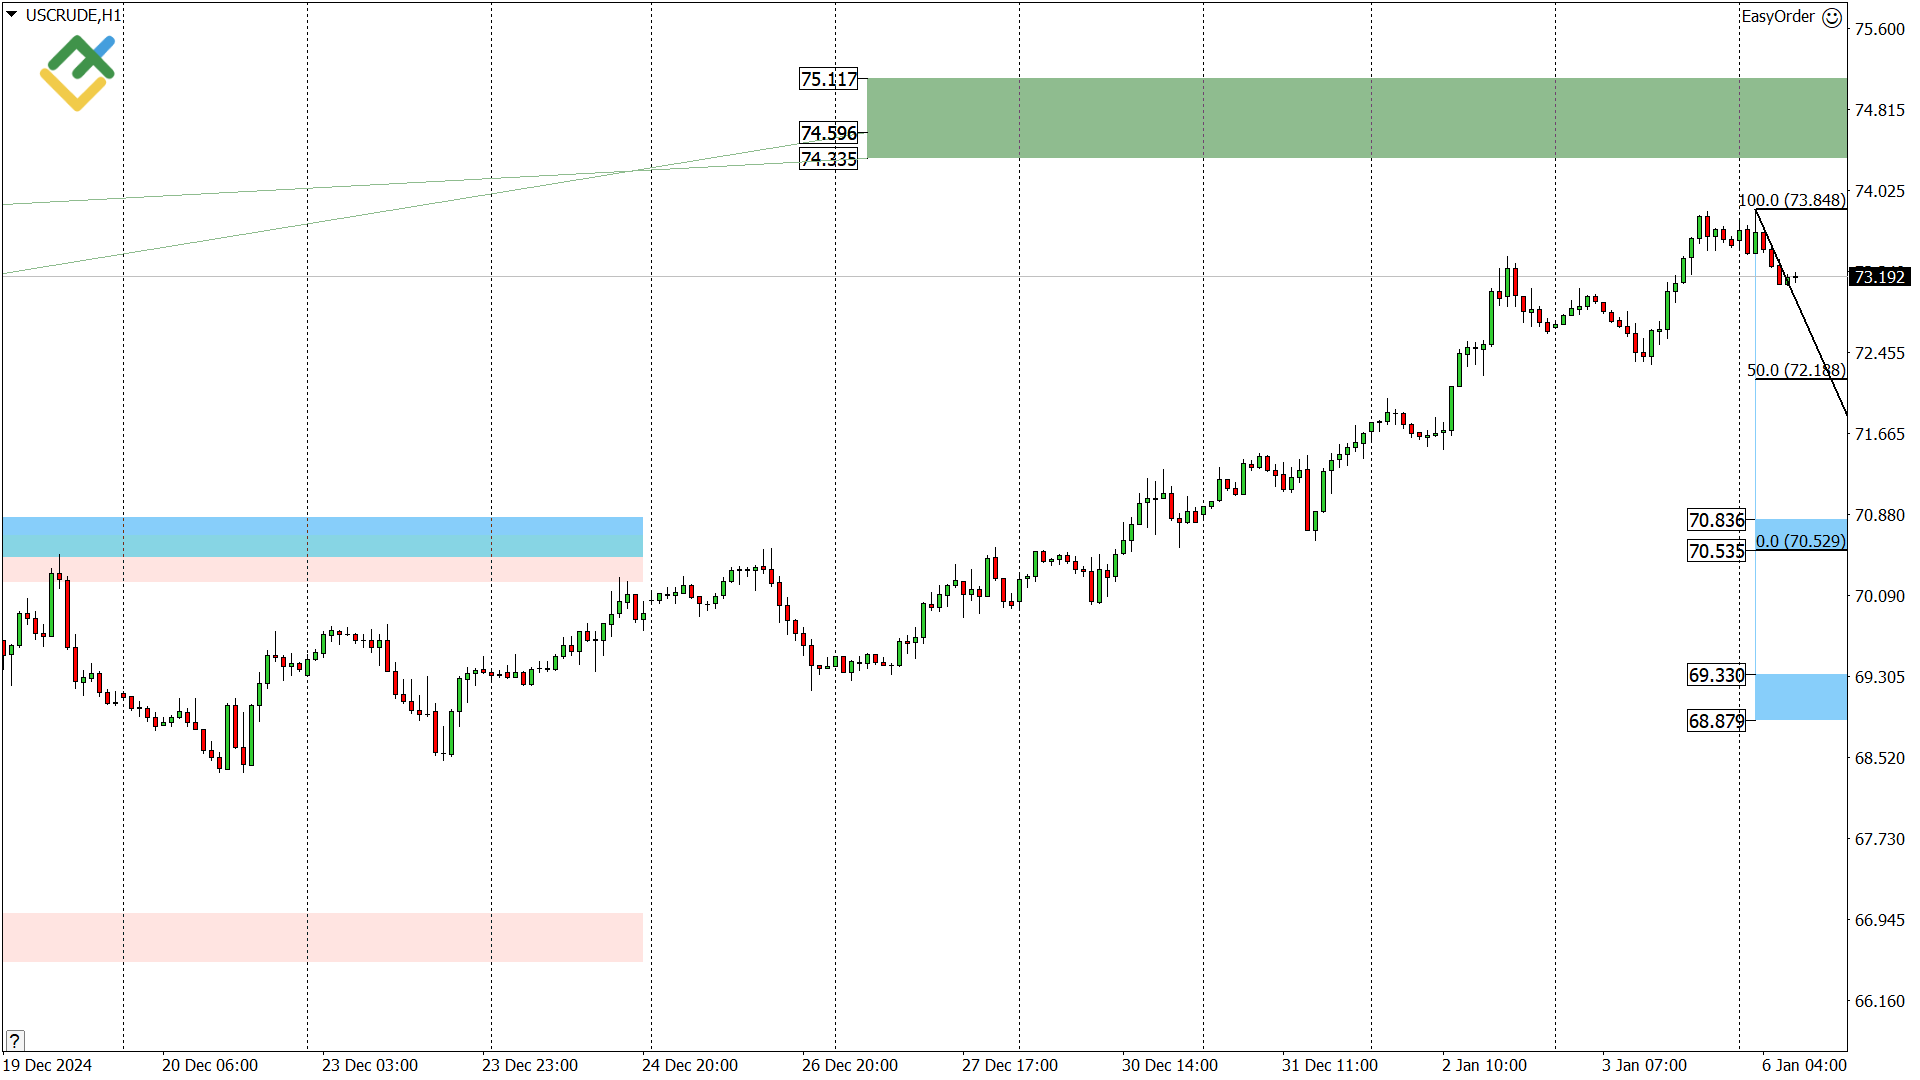
Task: Click the current price tag 73.192
Action: 1879,277
